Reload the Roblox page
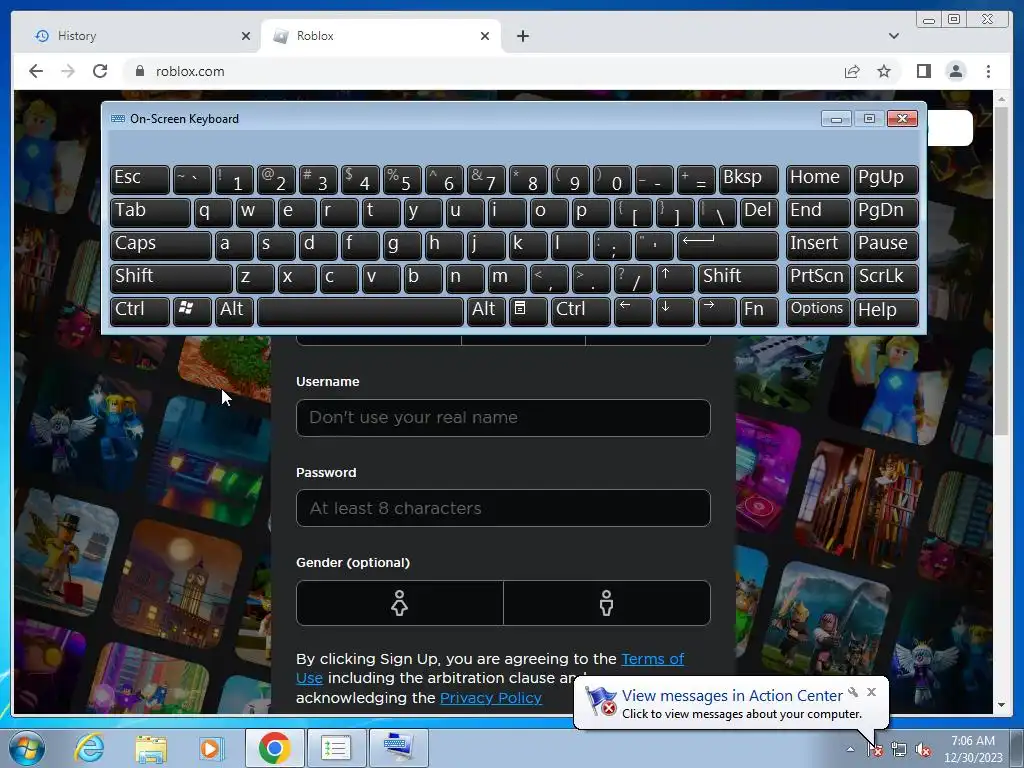The image size is (1024, 768). click(x=100, y=71)
